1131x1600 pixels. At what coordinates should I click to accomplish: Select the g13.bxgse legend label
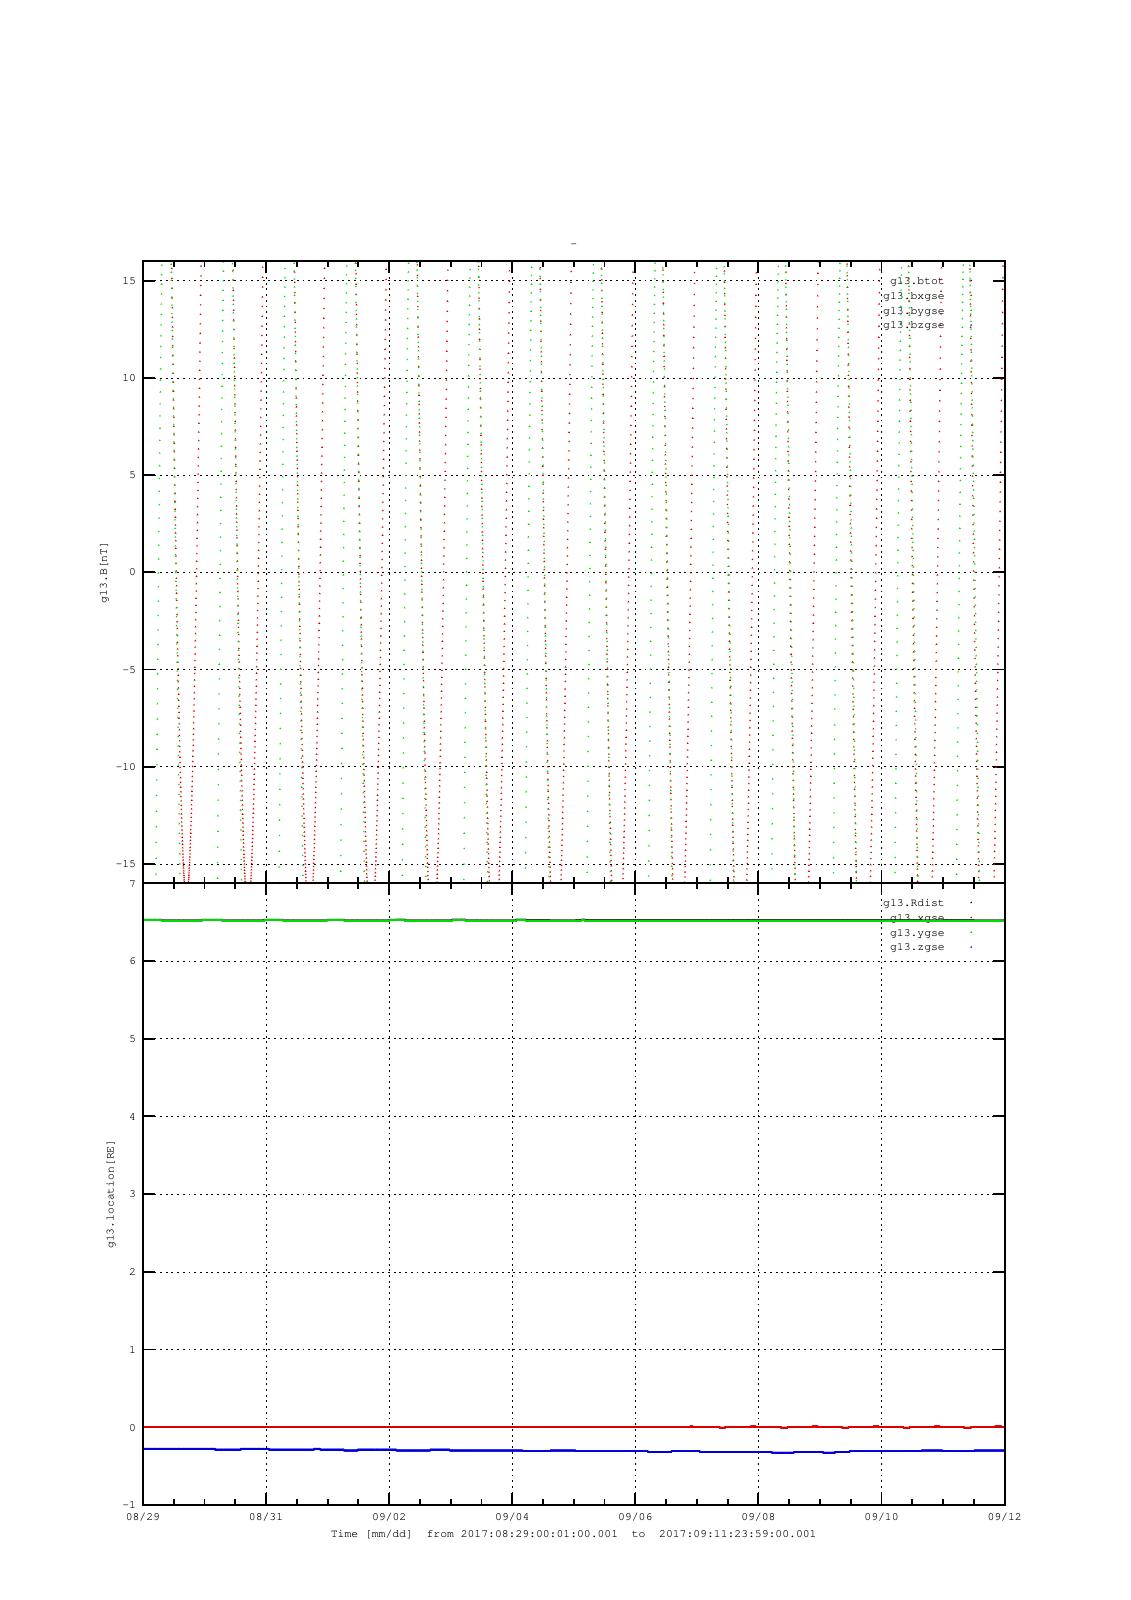(913, 296)
